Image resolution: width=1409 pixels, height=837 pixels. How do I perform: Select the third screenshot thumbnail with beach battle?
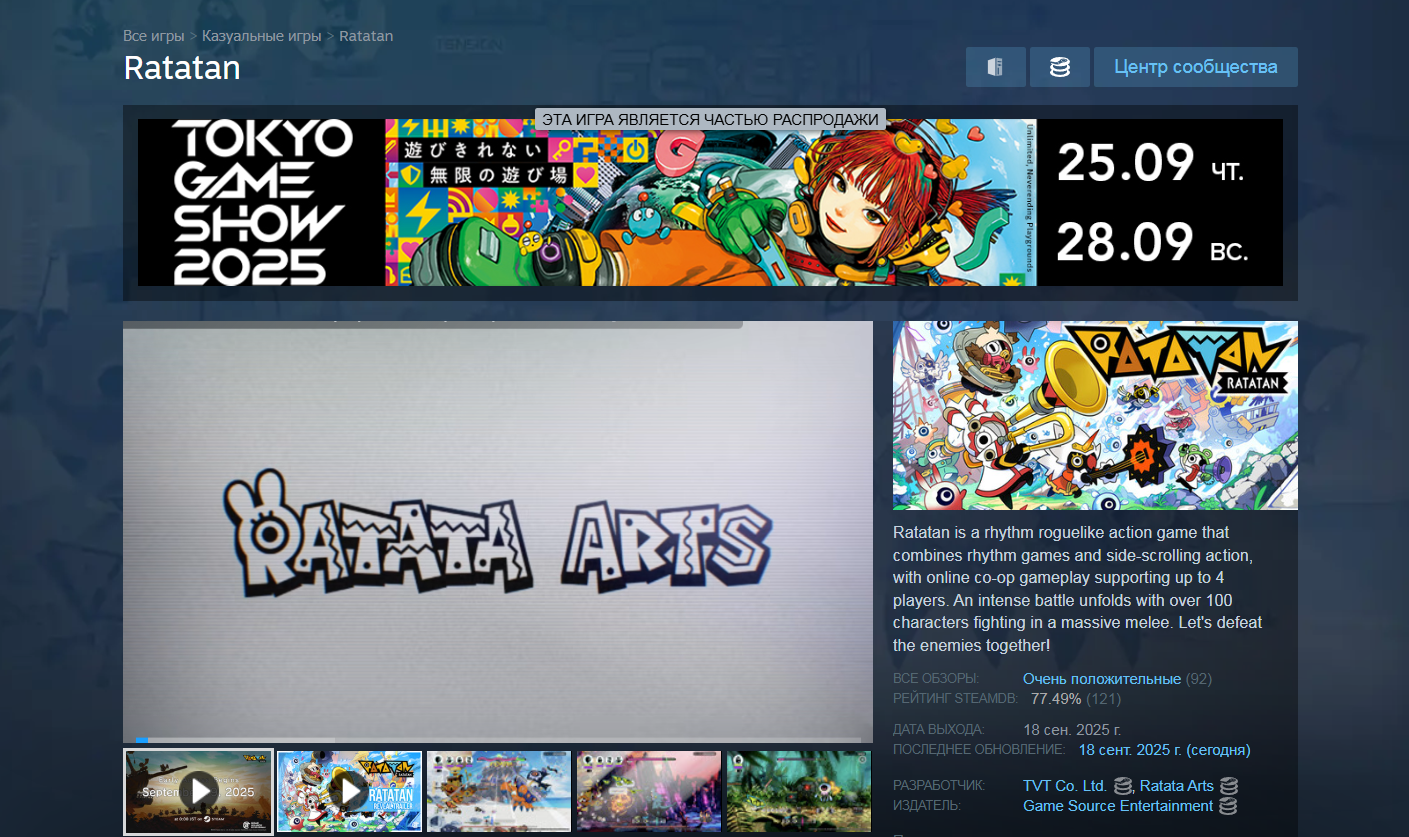pos(499,791)
